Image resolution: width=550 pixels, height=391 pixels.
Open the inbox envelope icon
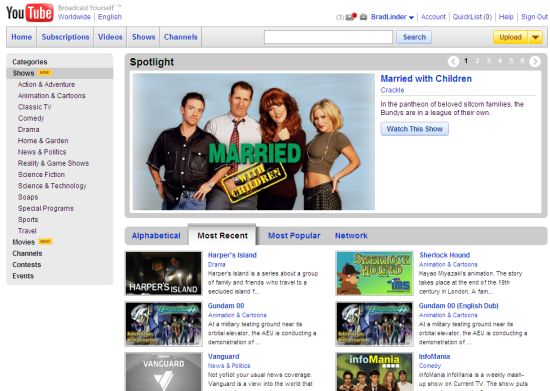(x=351, y=16)
